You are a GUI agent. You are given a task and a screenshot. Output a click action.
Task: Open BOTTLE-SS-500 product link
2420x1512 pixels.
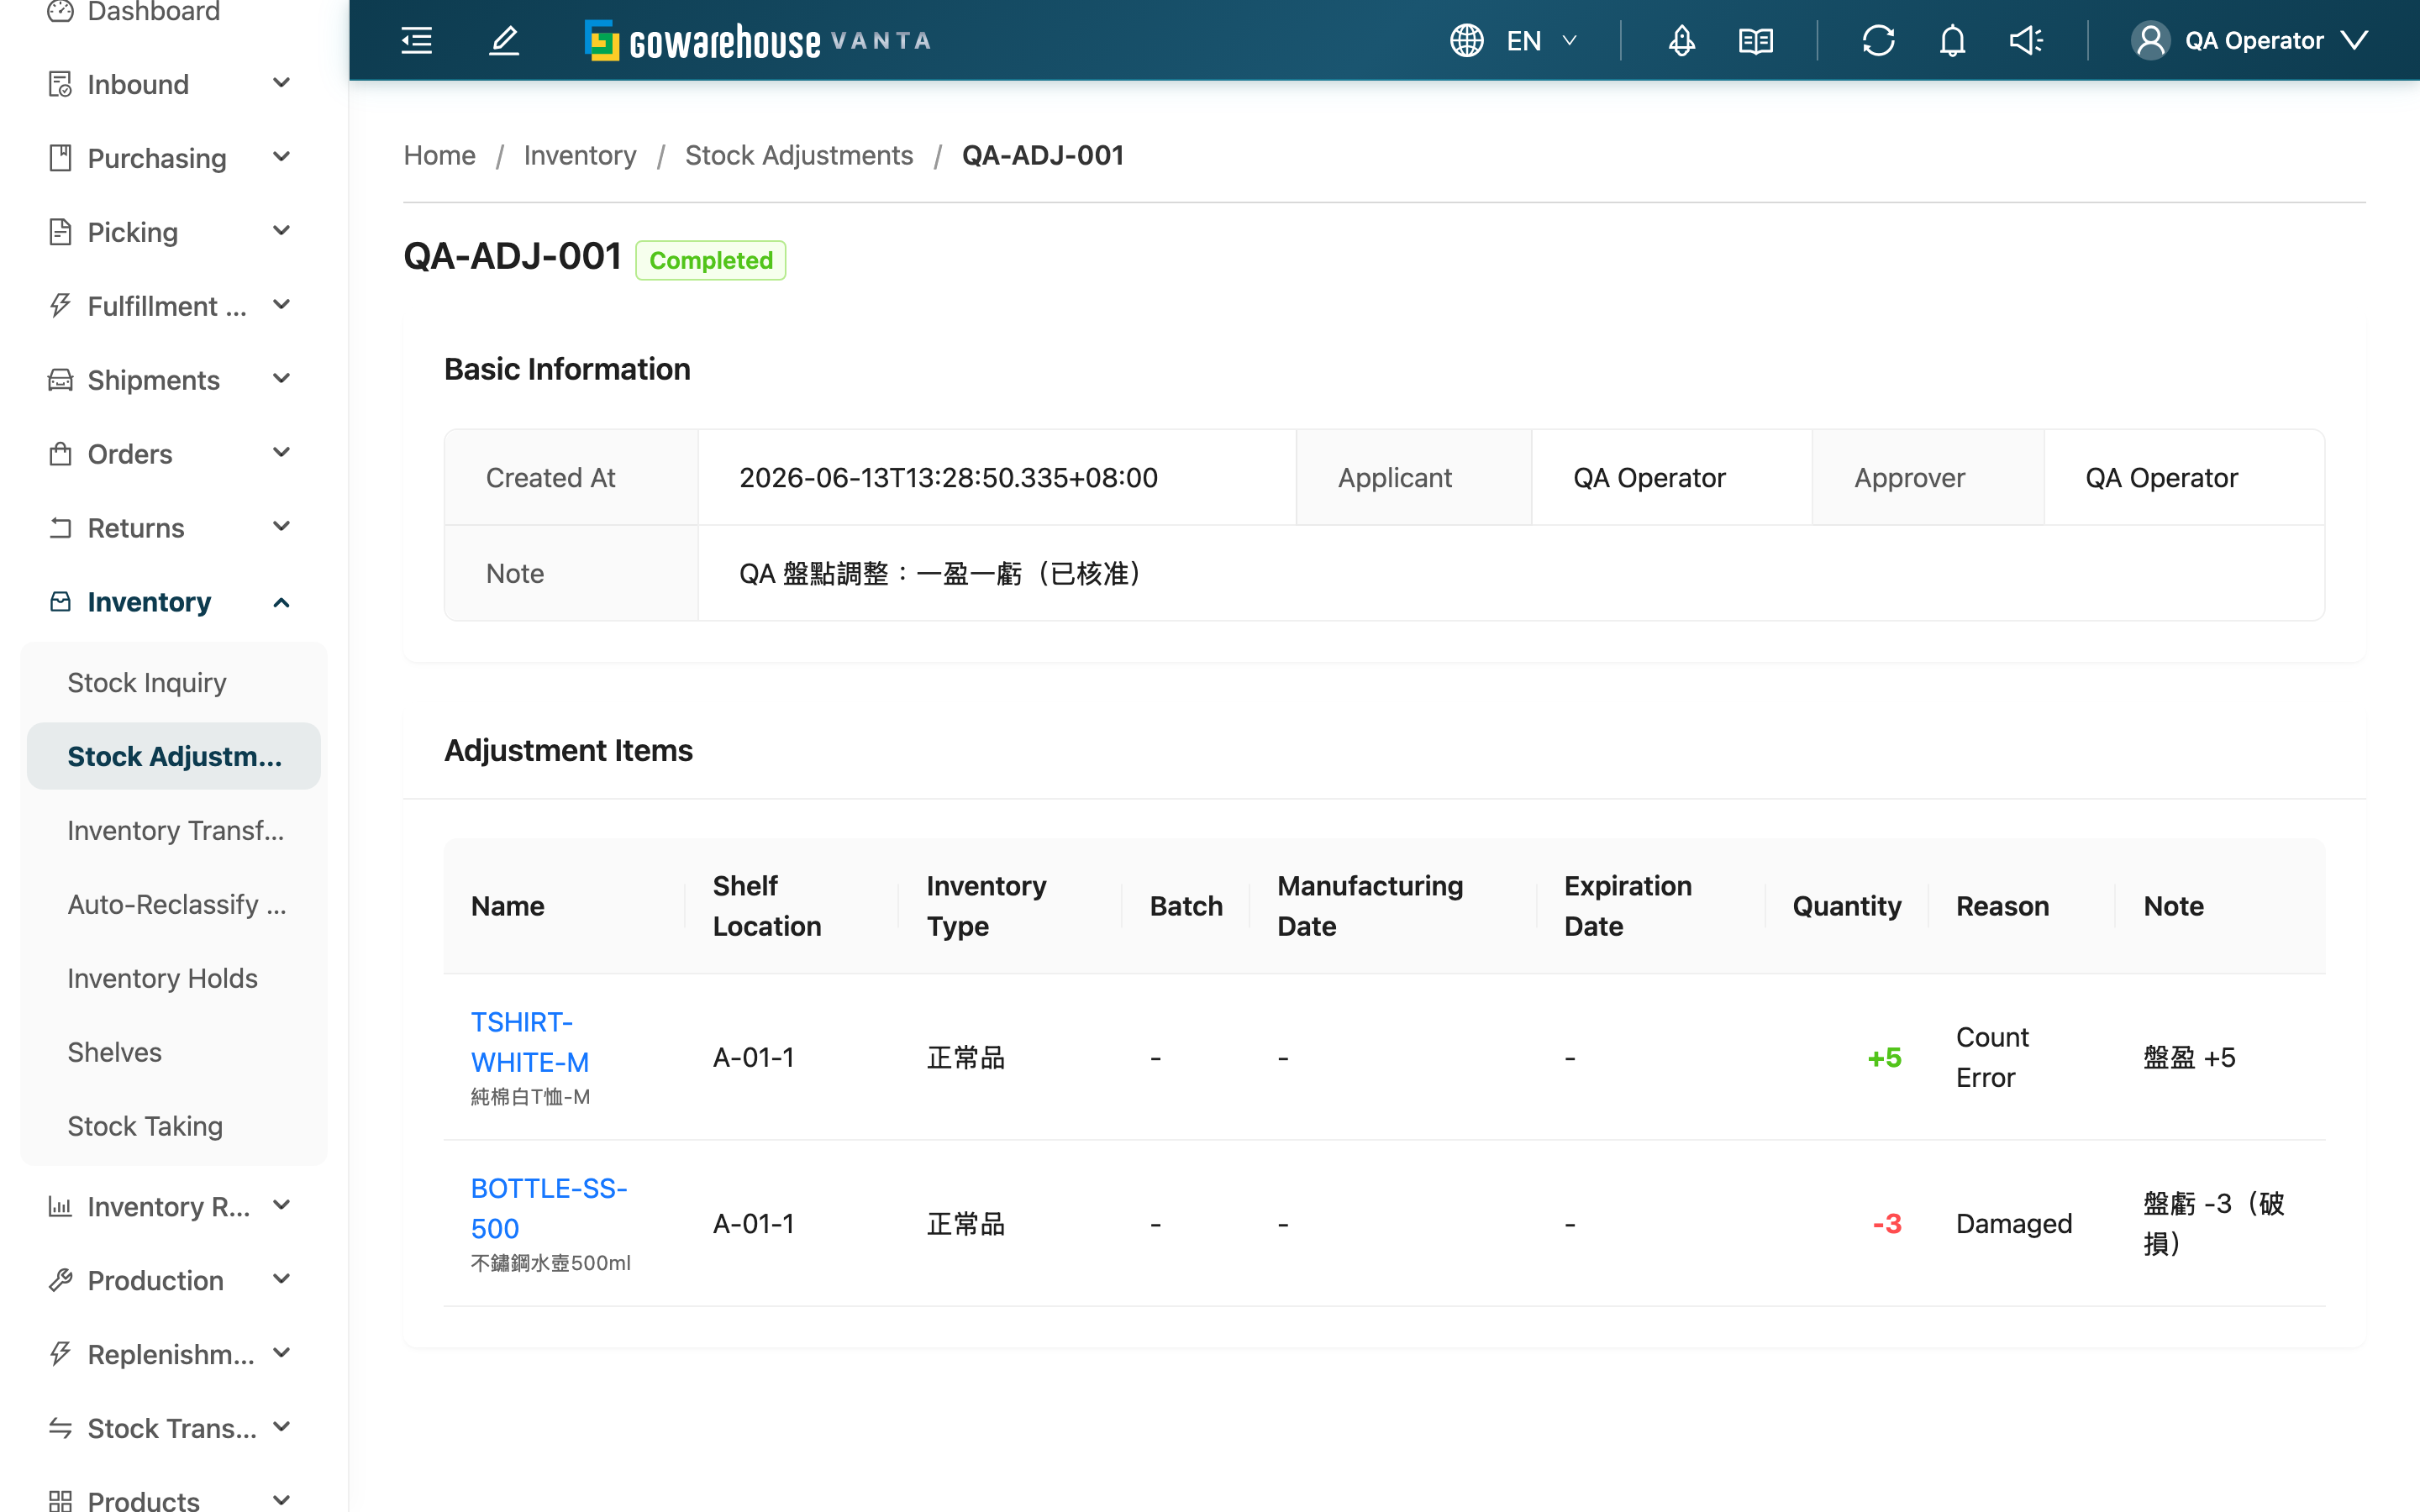(x=549, y=1208)
